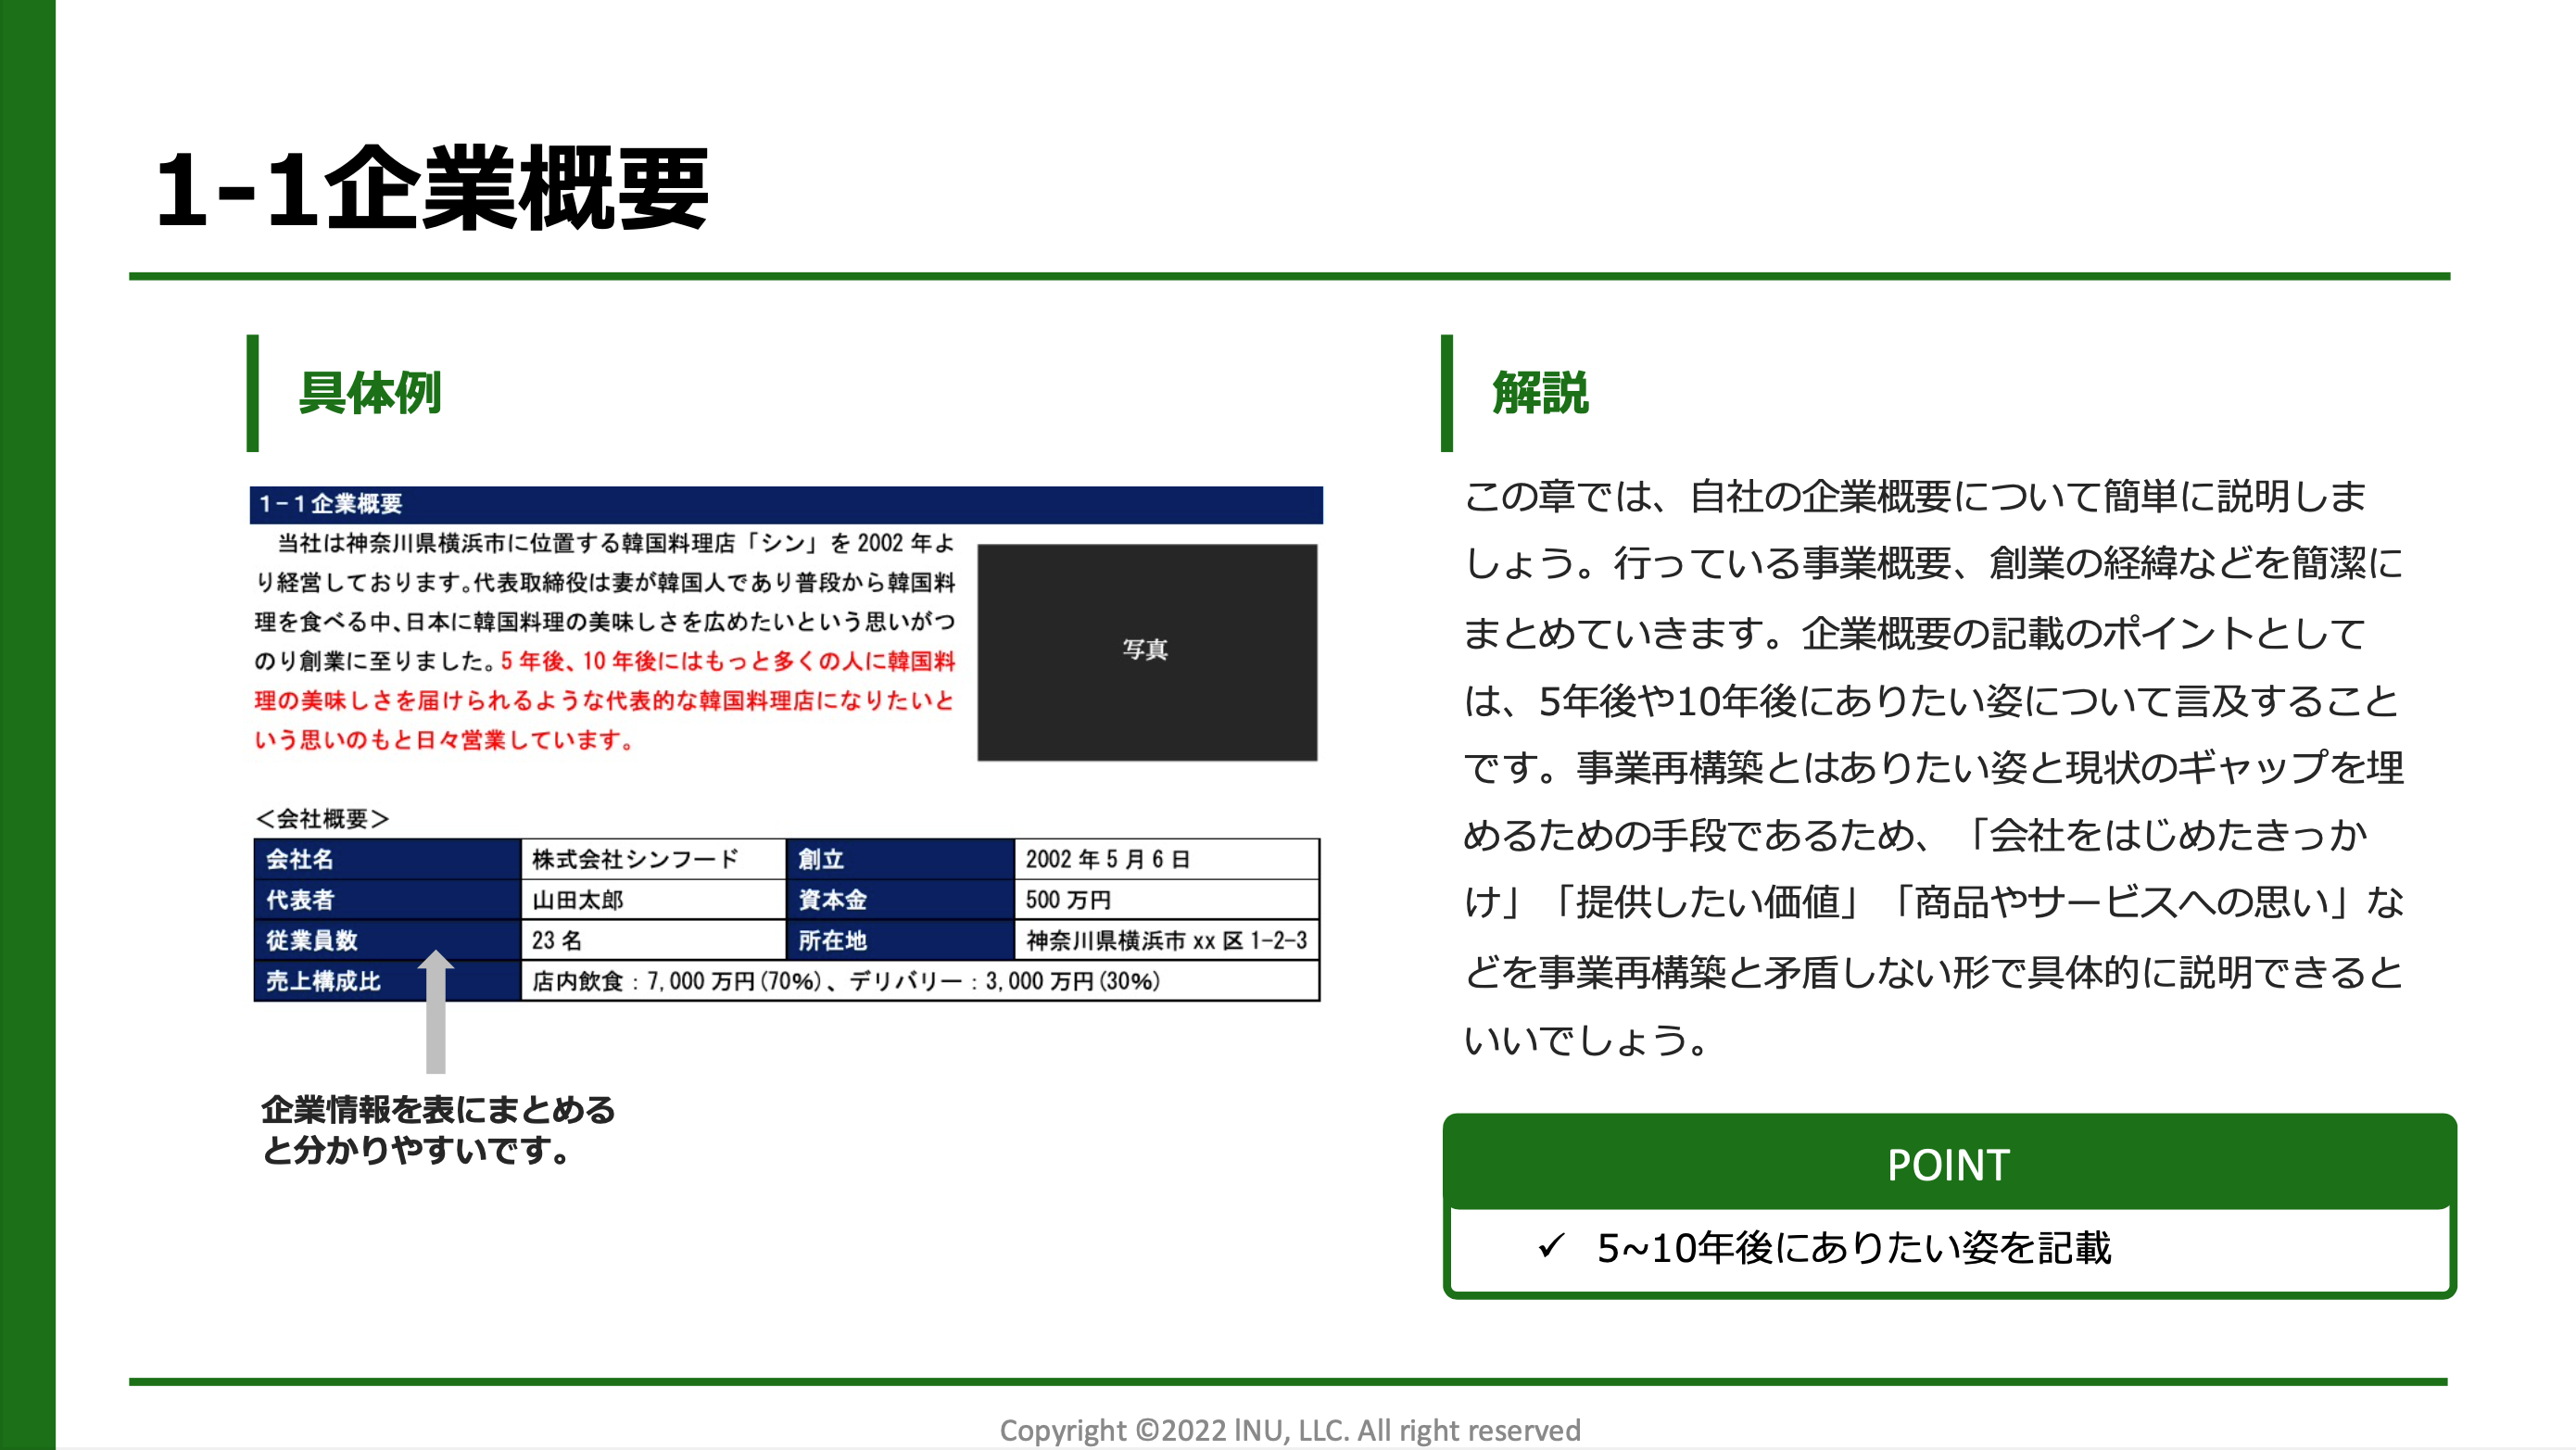Click the 具体例 section heading
The width and height of the screenshot is (2576, 1450).
(369, 392)
